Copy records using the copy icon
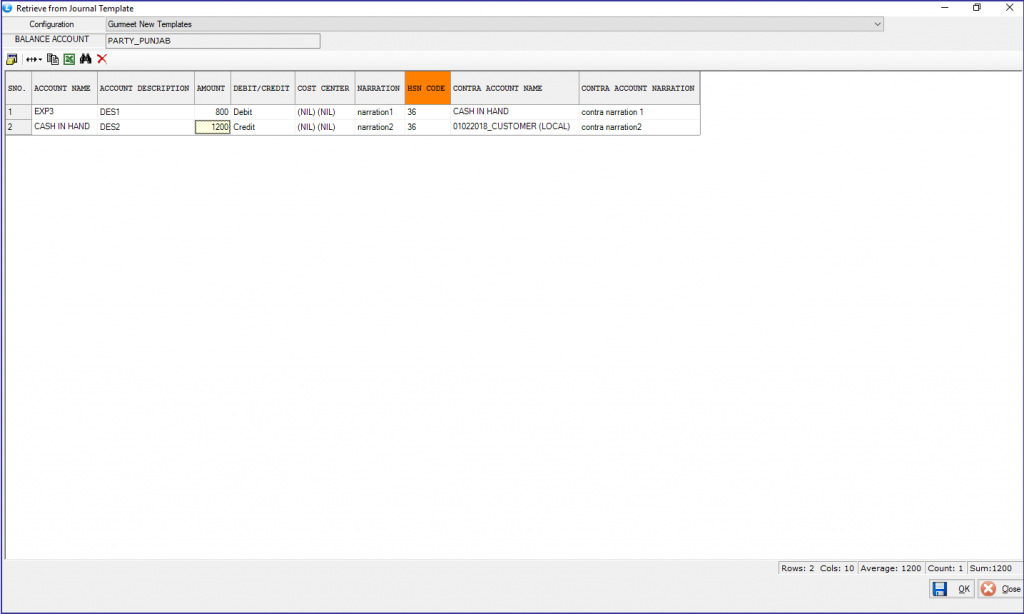Viewport: 1024px width, 614px height. pyautogui.click(x=52, y=59)
